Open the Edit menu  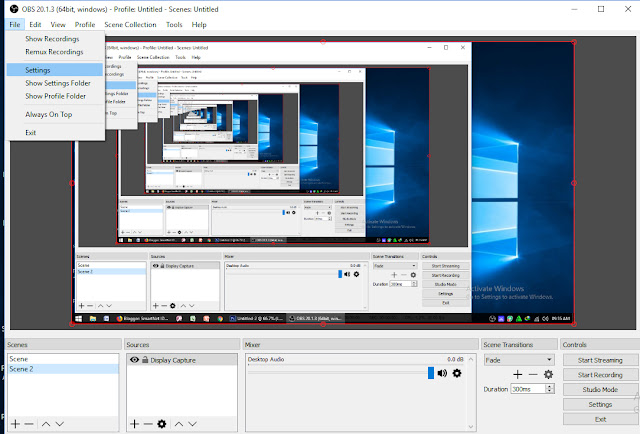pyautogui.click(x=35, y=24)
